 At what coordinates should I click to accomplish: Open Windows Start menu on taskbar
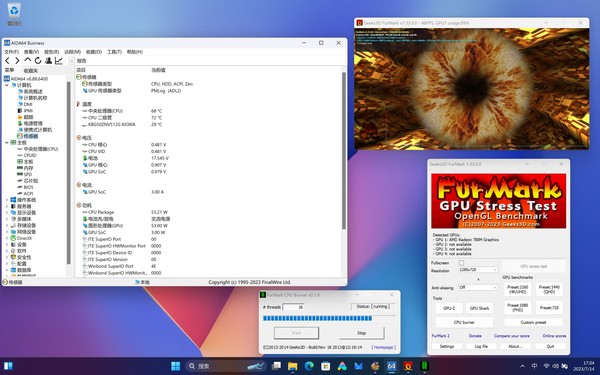176,366
